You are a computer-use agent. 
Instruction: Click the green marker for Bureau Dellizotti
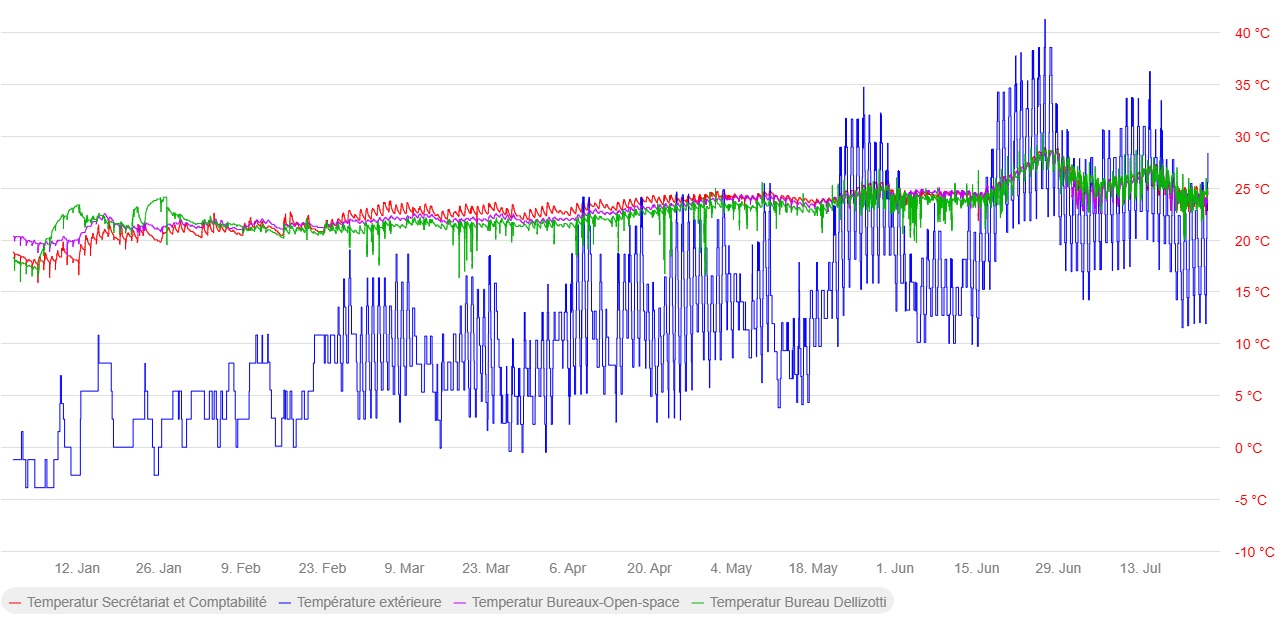(698, 603)
